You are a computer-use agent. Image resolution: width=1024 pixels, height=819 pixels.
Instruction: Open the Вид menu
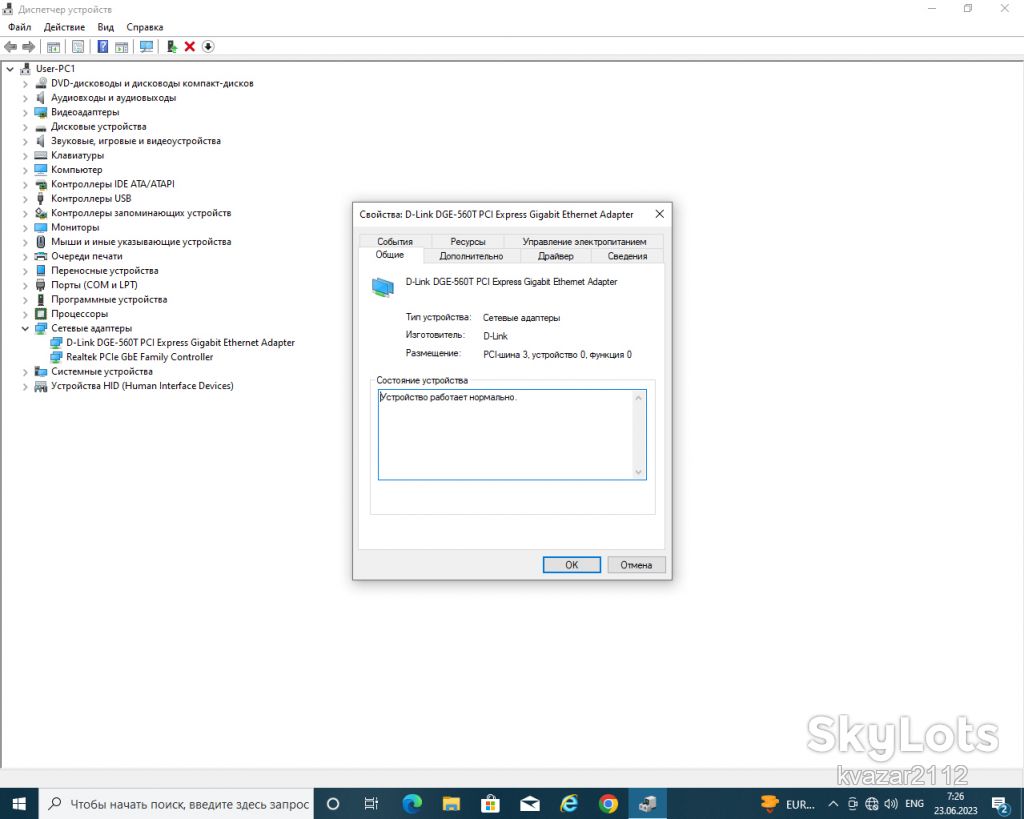106,27
